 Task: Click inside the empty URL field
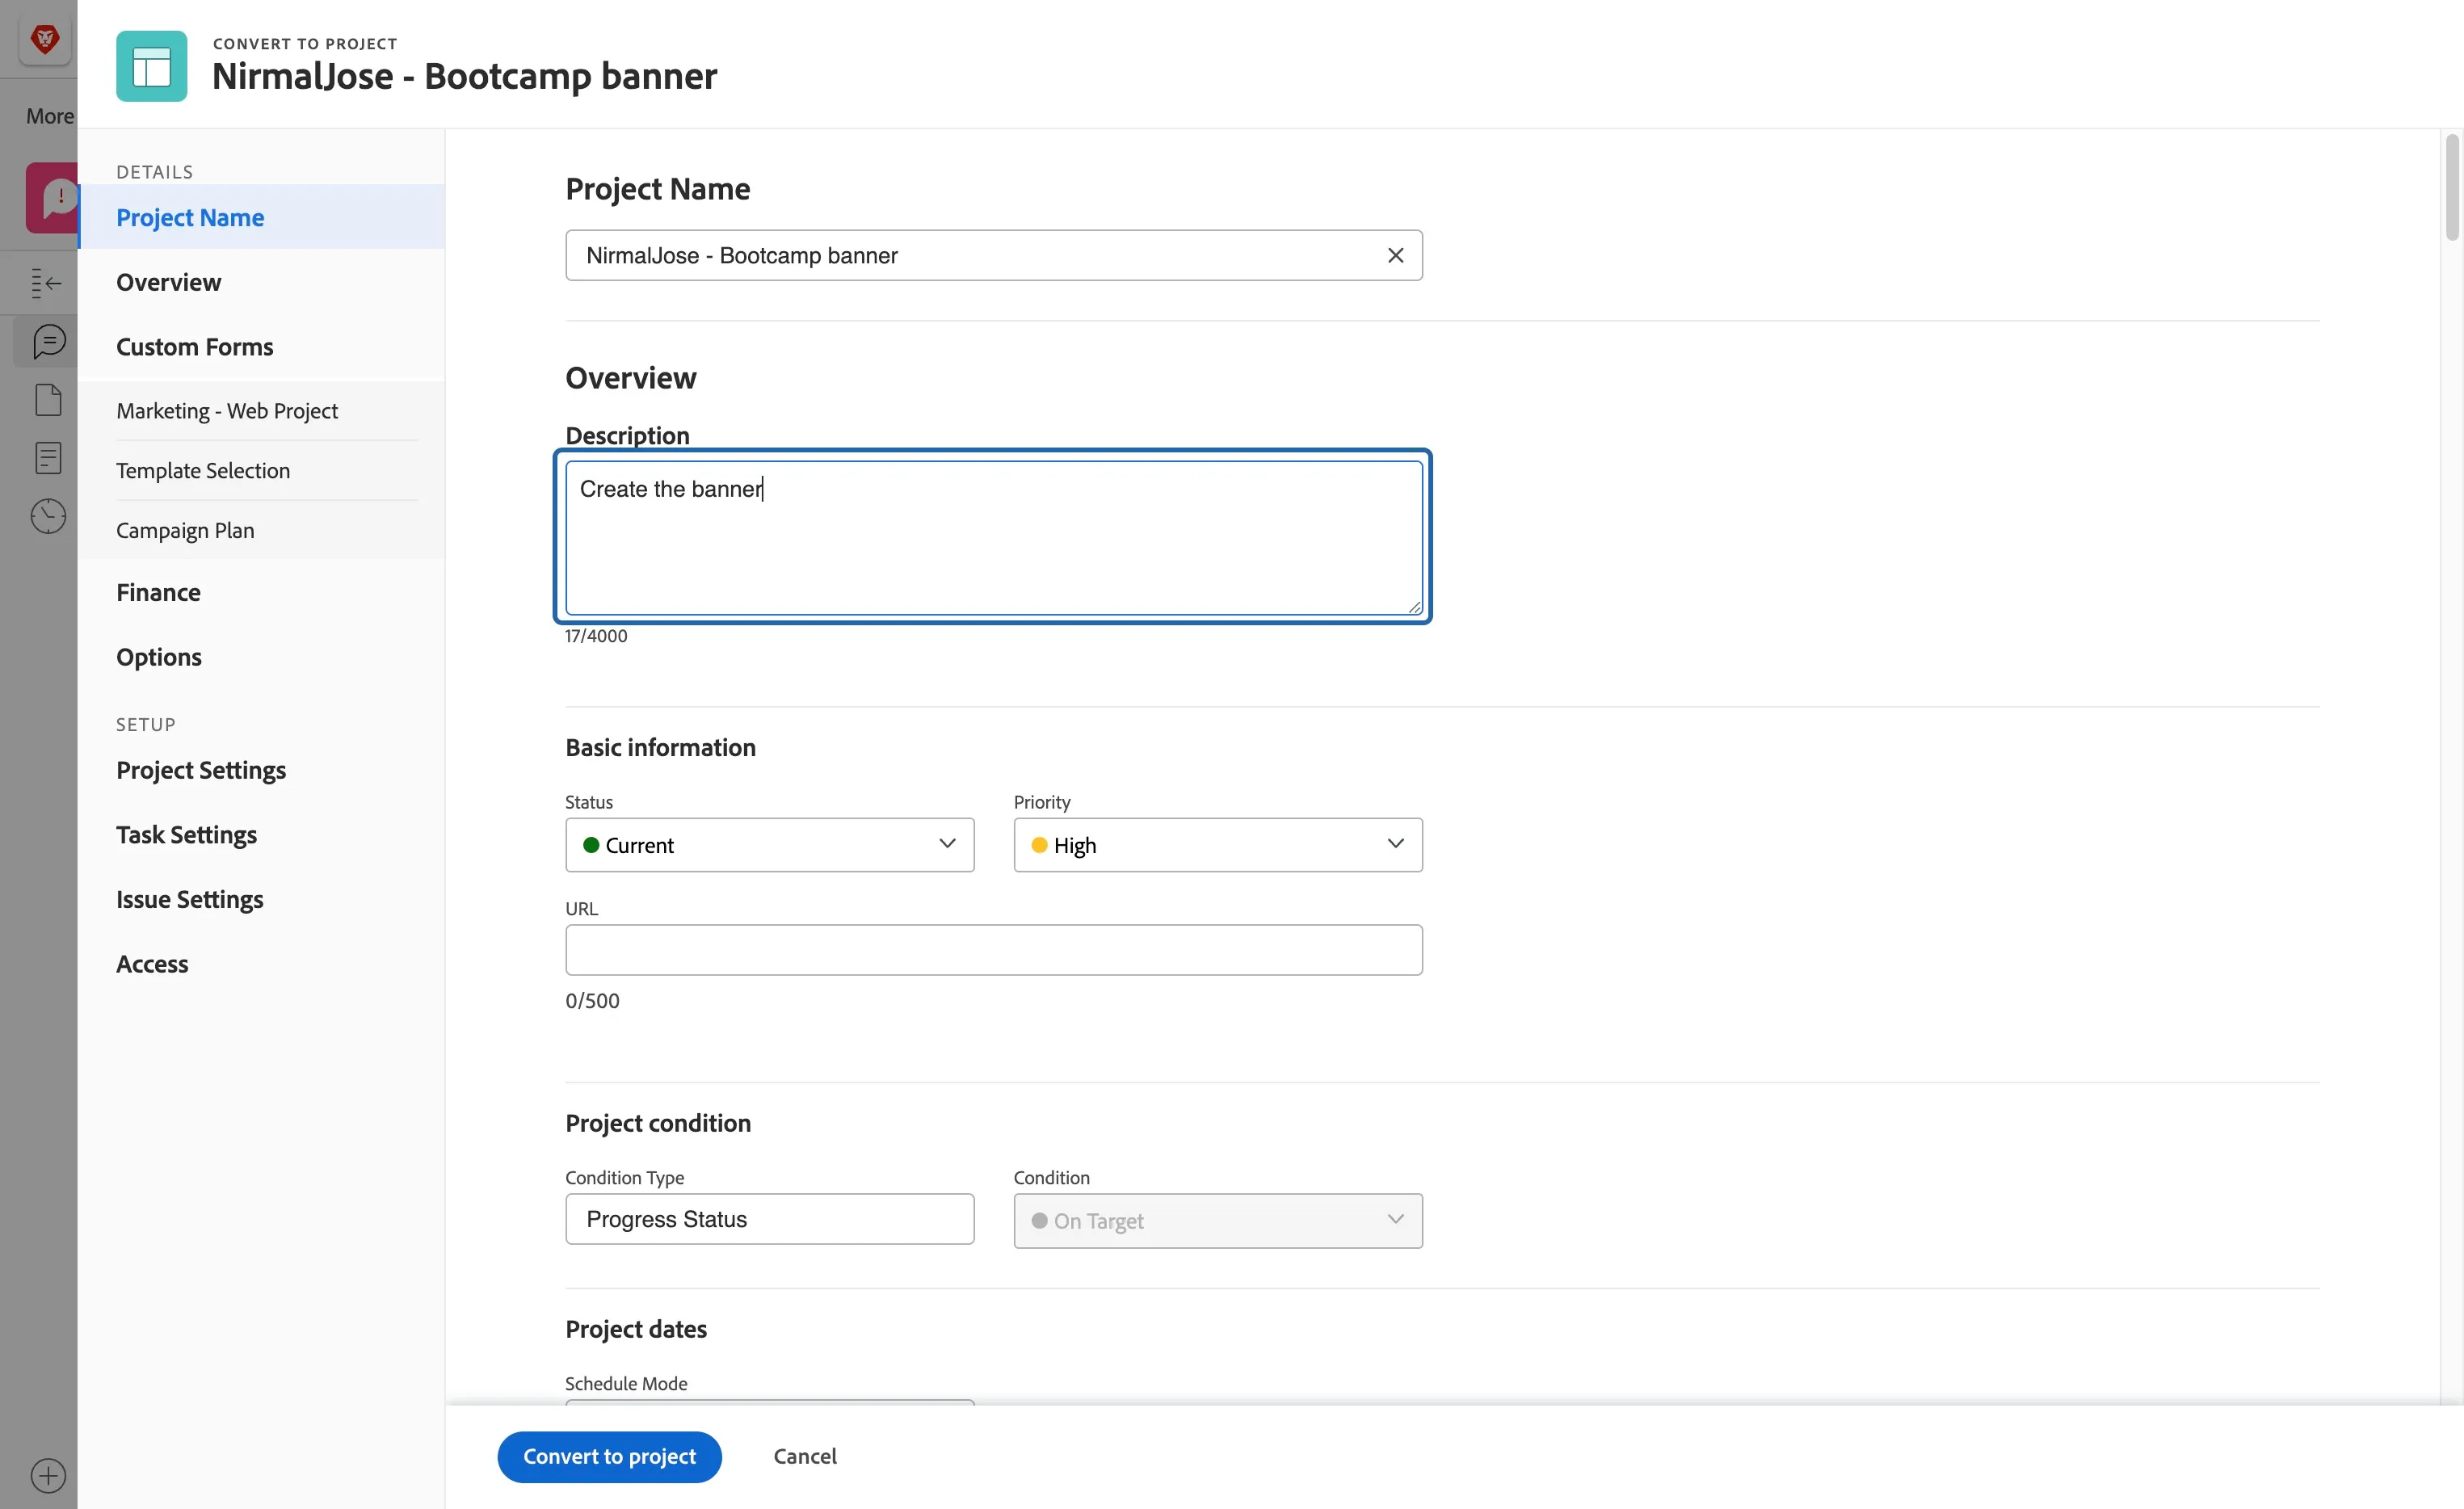click(x=993, y=950)
